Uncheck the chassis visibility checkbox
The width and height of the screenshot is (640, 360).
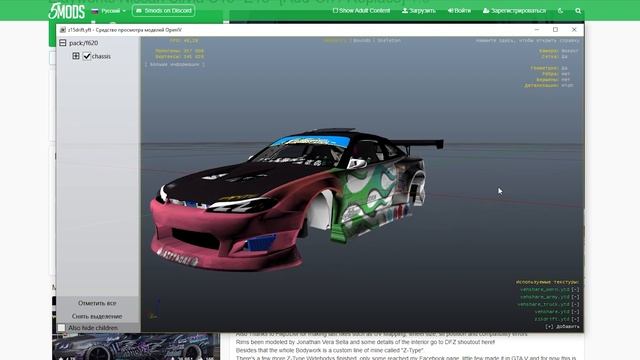click(87, 56)
